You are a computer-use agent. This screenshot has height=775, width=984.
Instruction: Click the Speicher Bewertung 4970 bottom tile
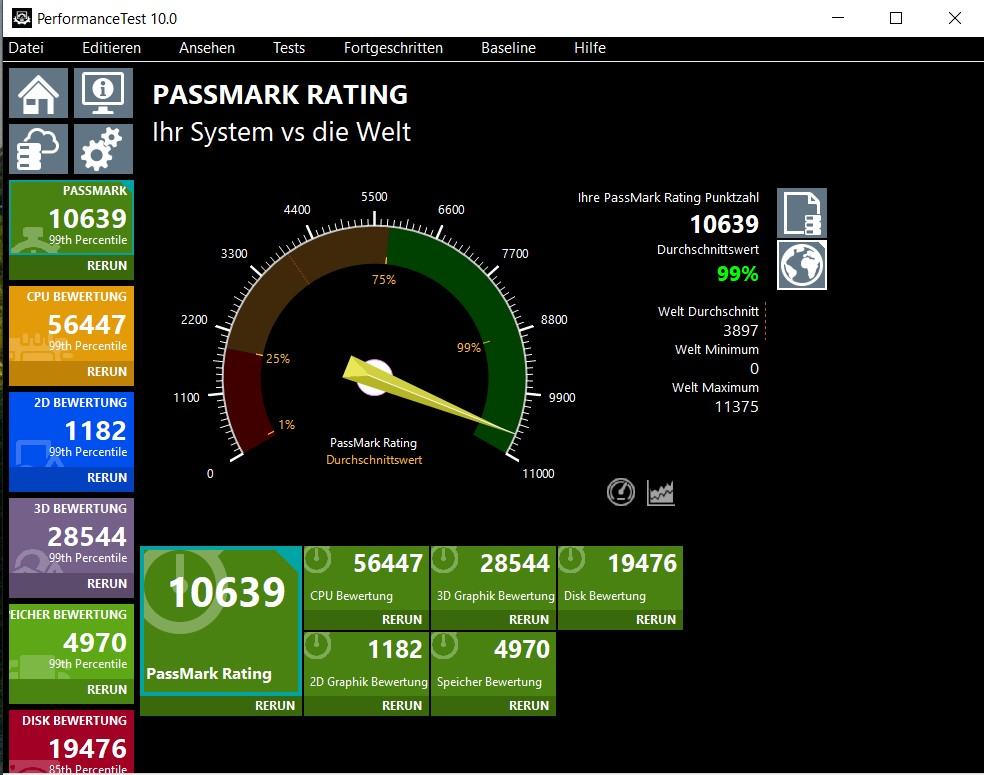(493, 664)
